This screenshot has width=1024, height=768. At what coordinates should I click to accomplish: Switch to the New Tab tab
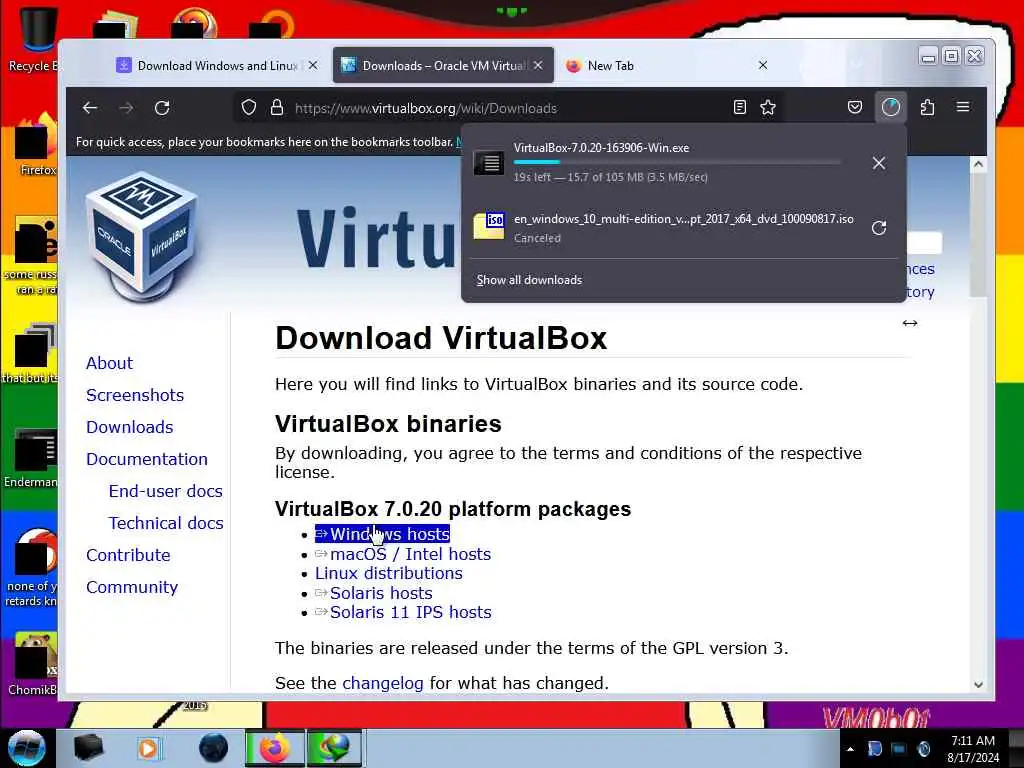[667, 65]
